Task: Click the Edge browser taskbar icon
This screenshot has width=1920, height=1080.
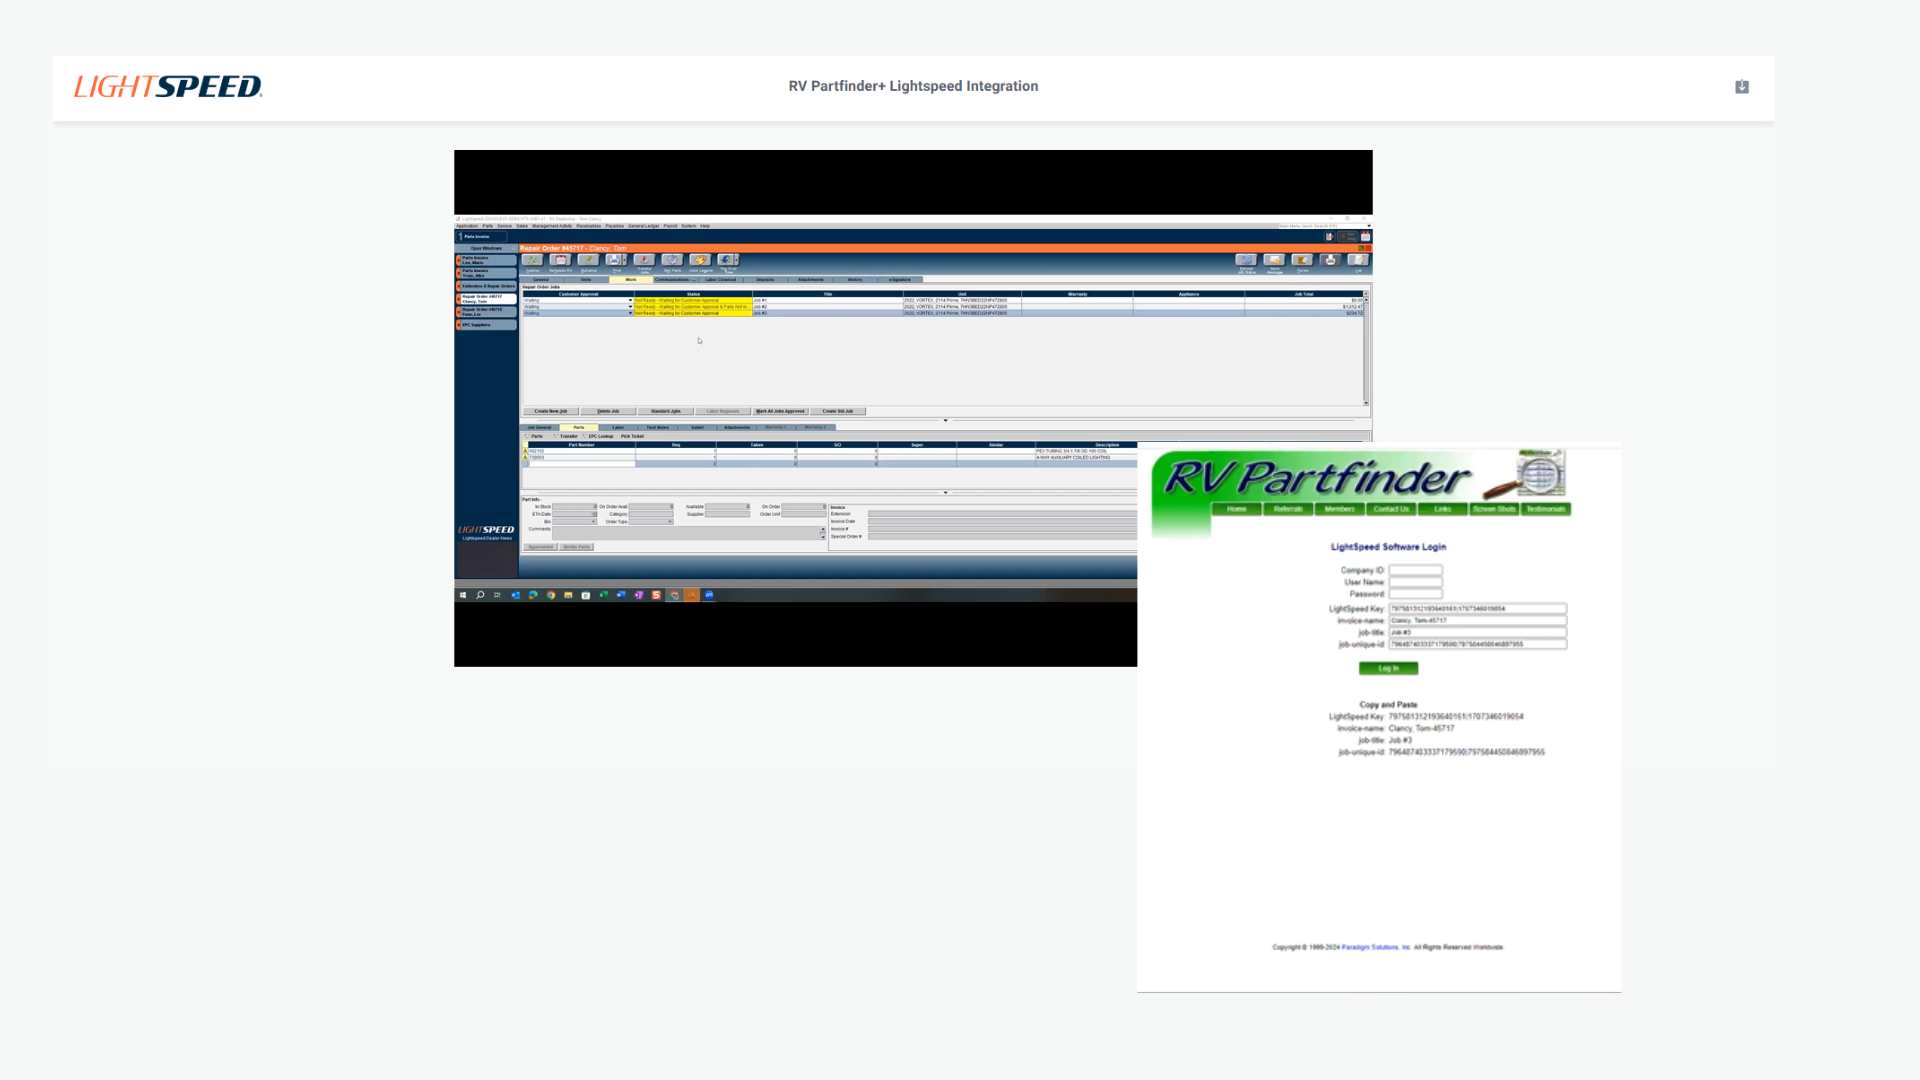Action: point(533,595)
